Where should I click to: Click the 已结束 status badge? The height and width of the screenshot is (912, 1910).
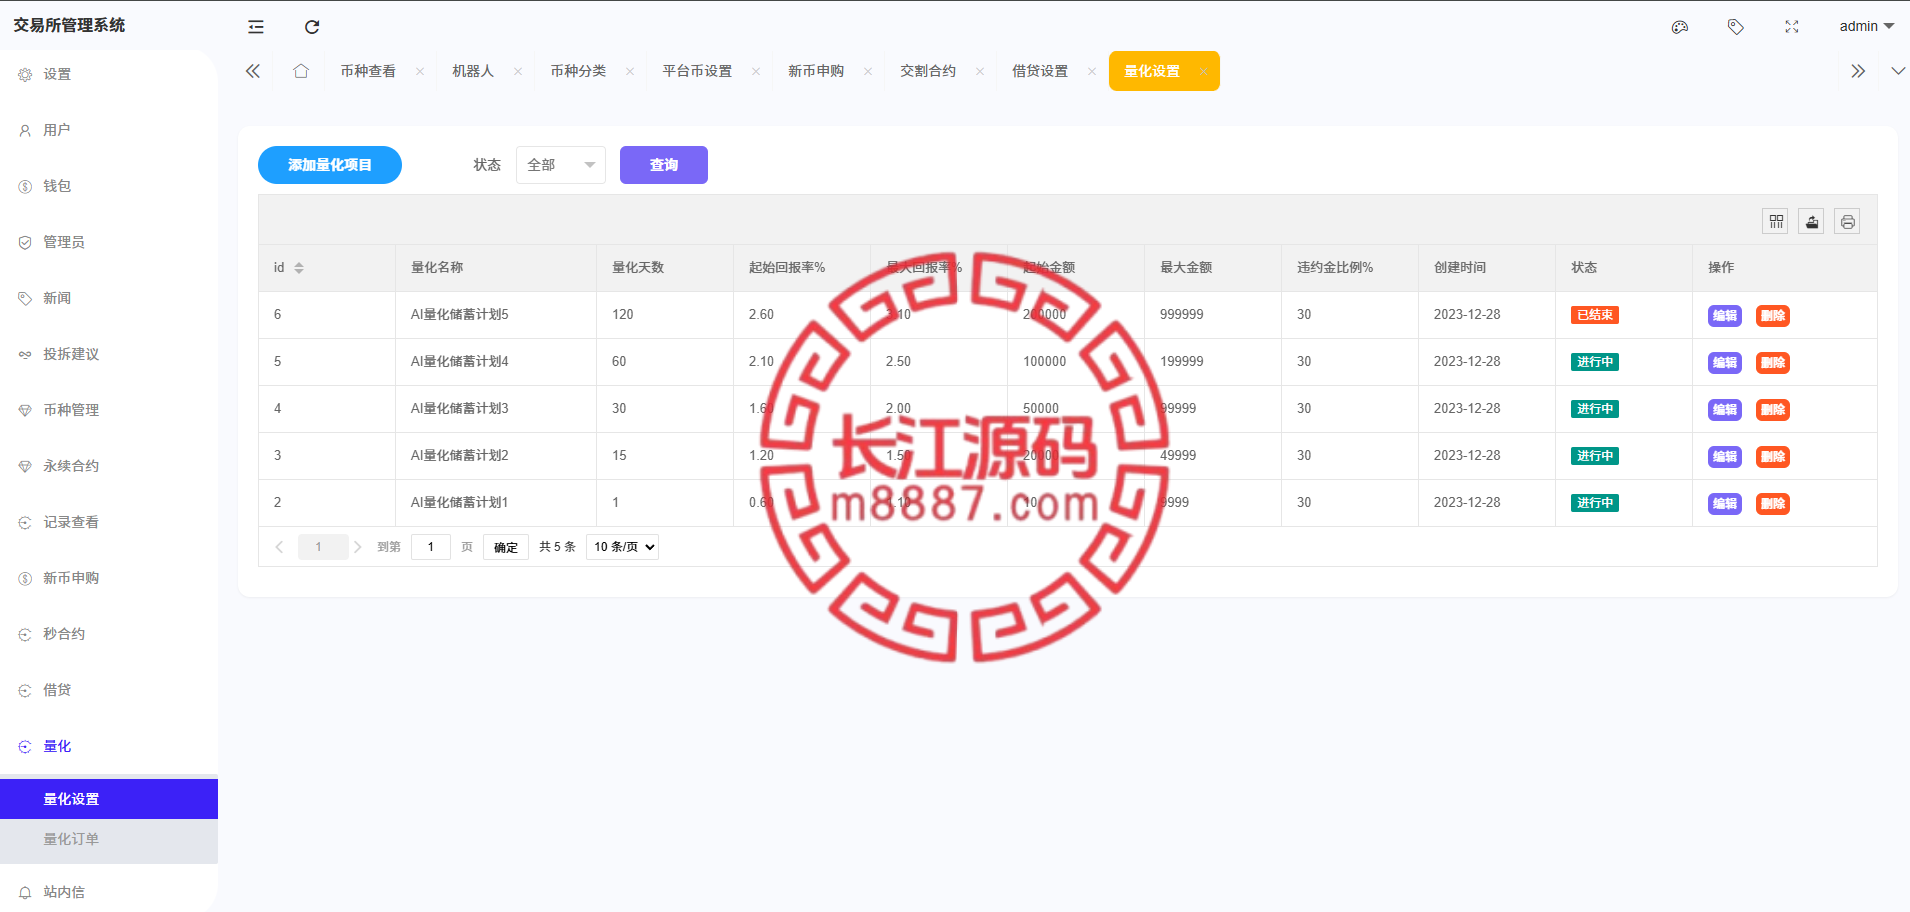pyautogui.click(x=1595, y=315)
